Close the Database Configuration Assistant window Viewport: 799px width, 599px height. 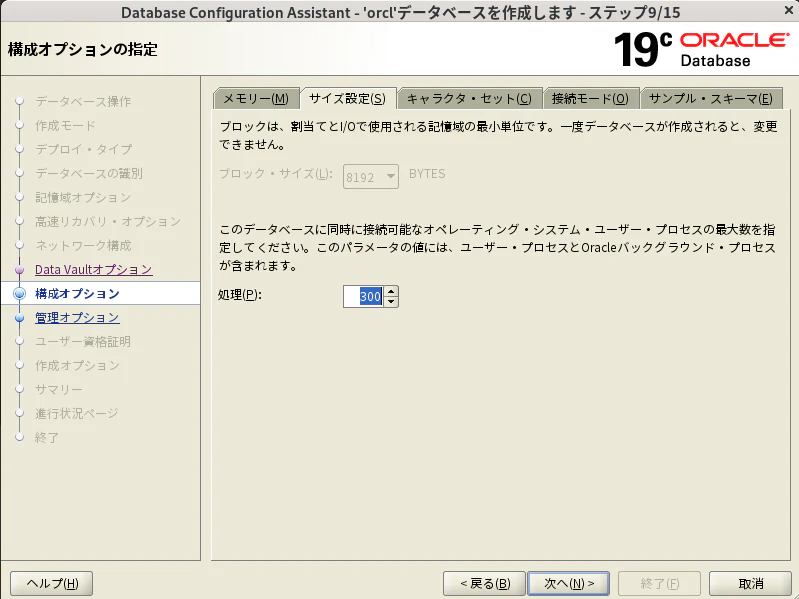pos(788,11)
